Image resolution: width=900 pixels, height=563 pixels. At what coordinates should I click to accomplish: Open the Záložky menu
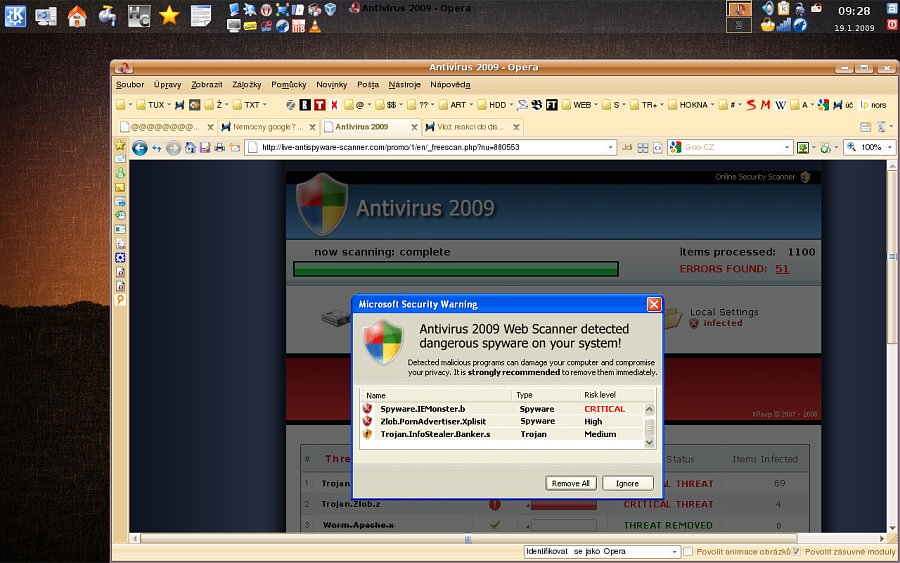click(247, 84)
